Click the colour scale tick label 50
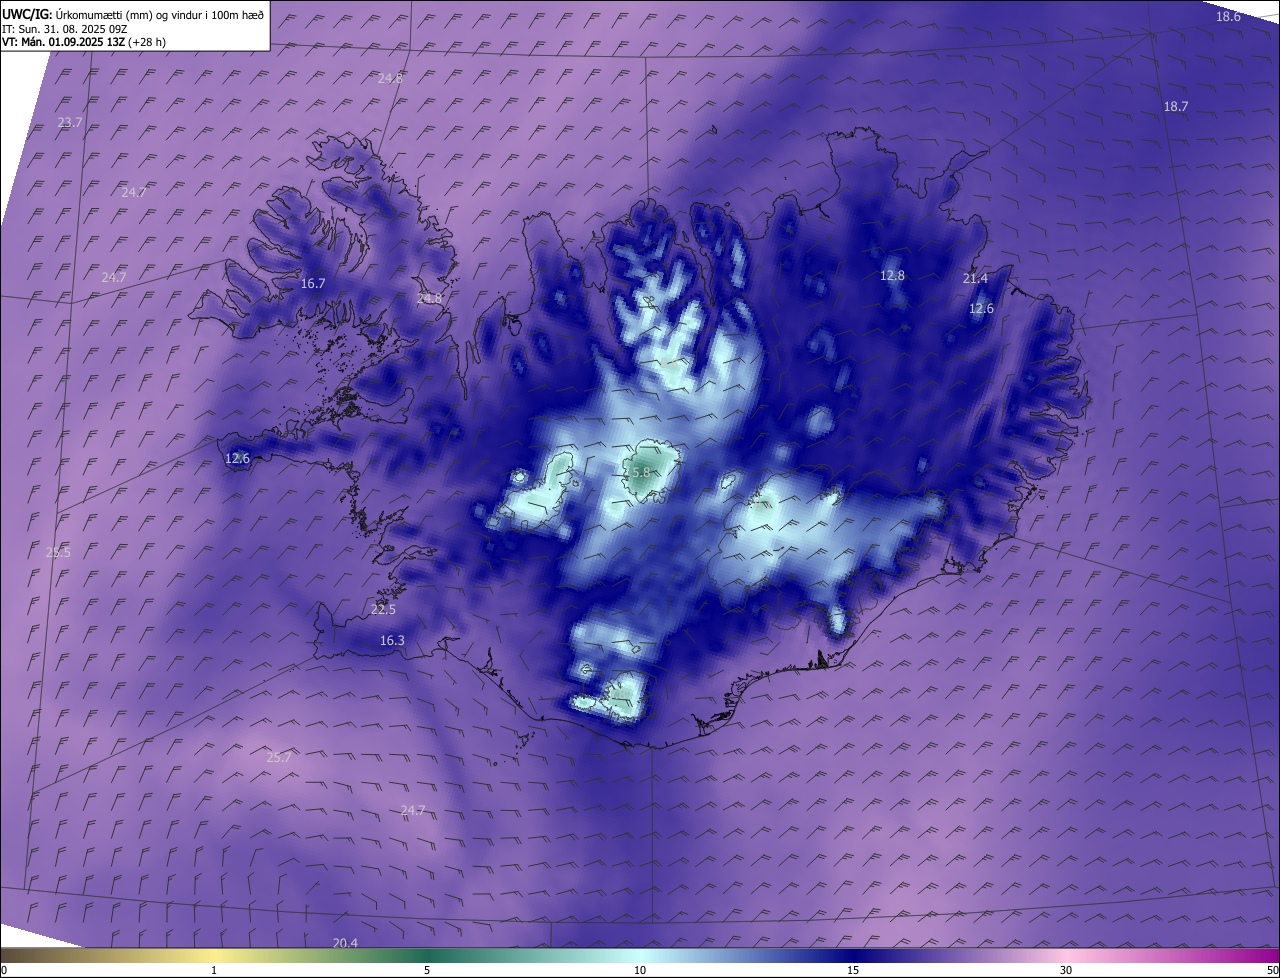The width and height of the screenshot is (1280, 978). (x=1272, y=970)
